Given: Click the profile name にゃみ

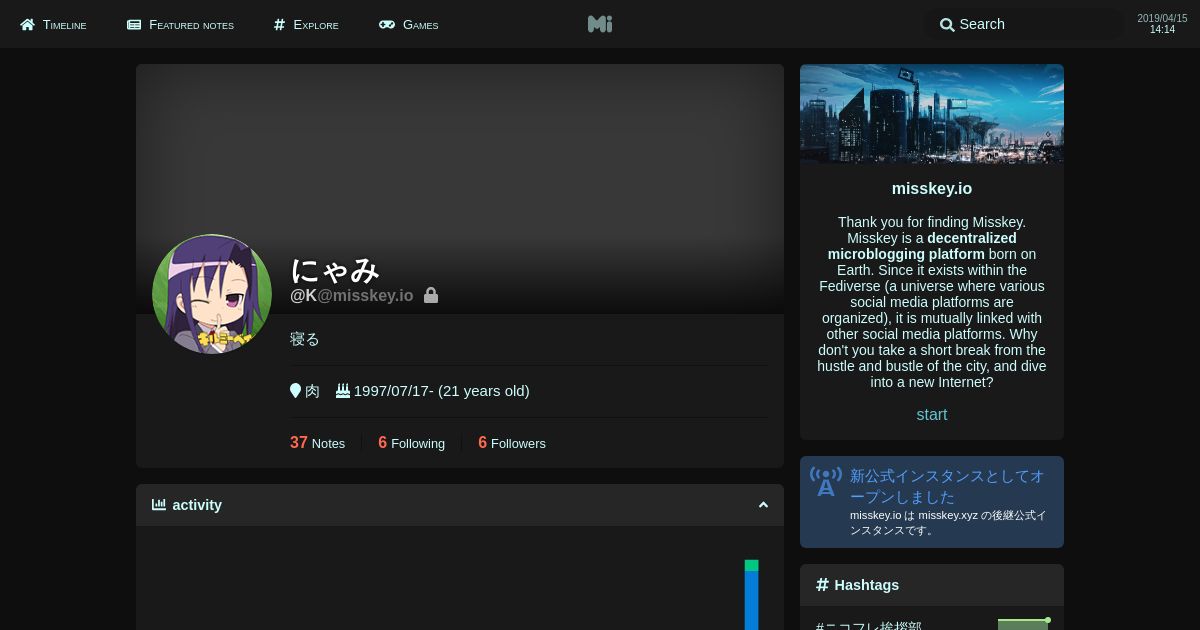Looking at the screenshot, I should (335, 270).
